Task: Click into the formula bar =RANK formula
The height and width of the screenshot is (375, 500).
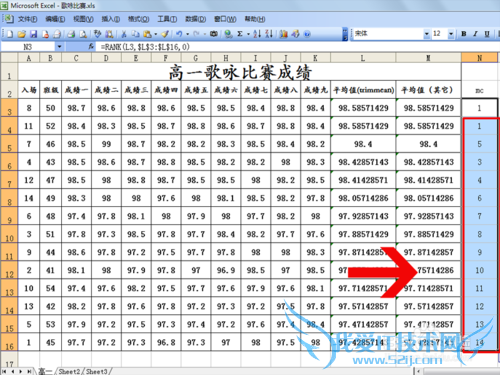Action: 145,47
